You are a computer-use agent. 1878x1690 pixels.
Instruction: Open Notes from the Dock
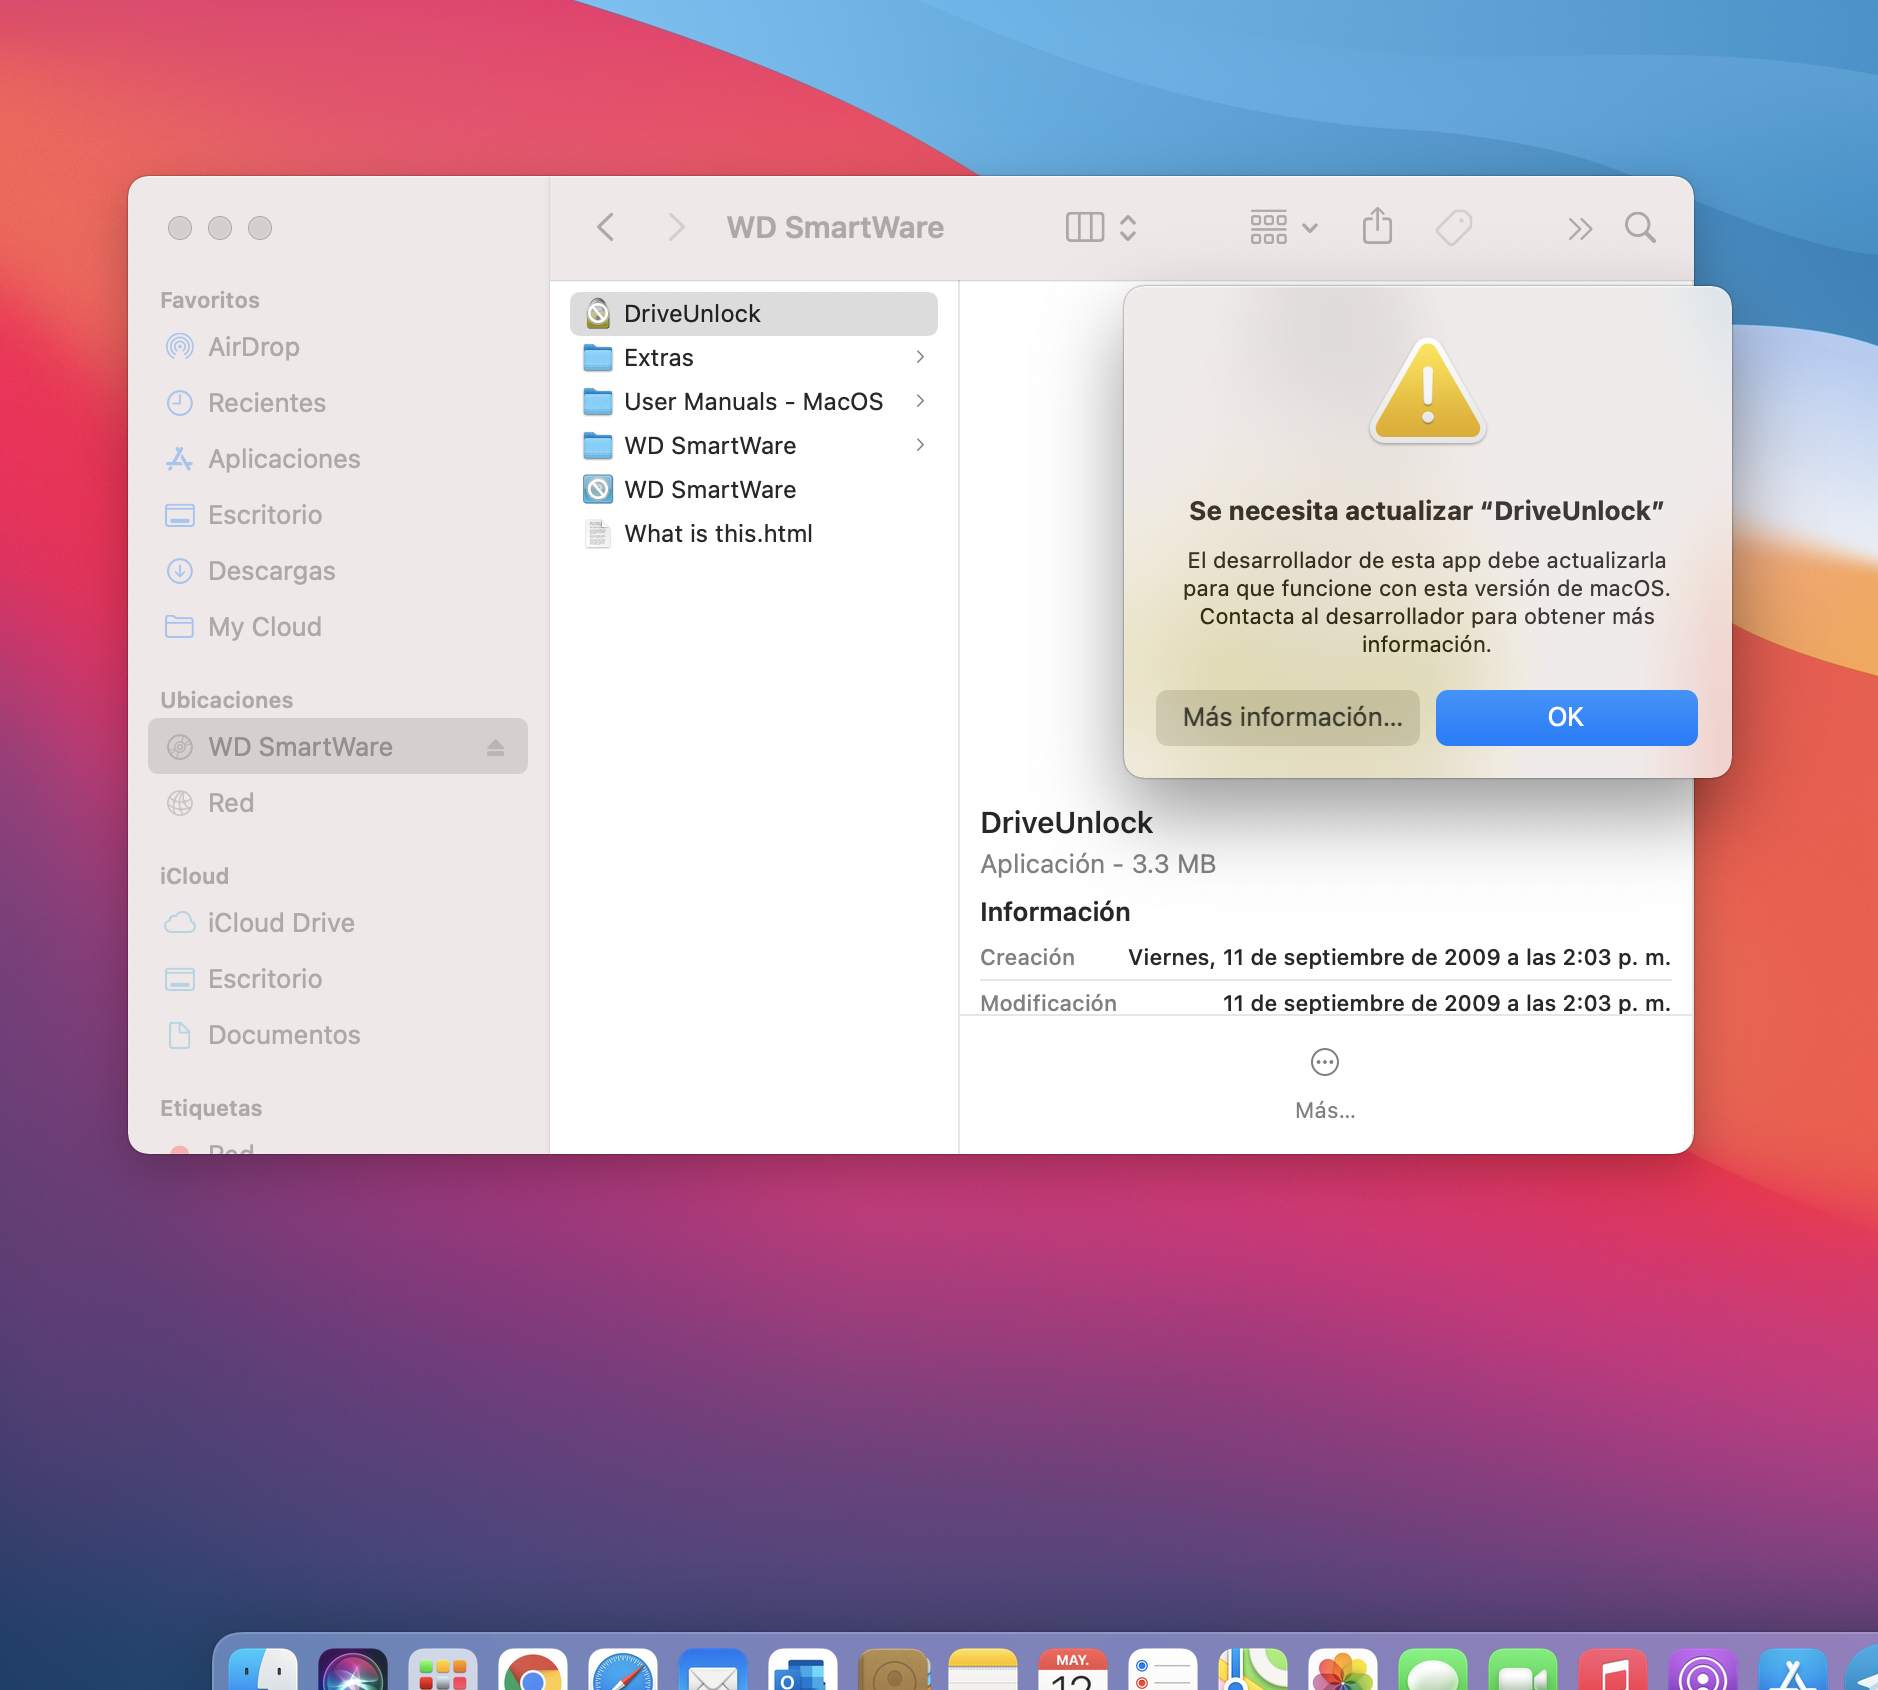(983, 1670)
